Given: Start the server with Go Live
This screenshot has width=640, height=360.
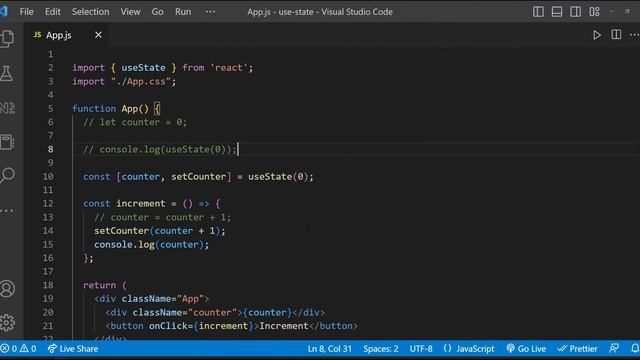Looking at the screenshot, I should (526, 349).
